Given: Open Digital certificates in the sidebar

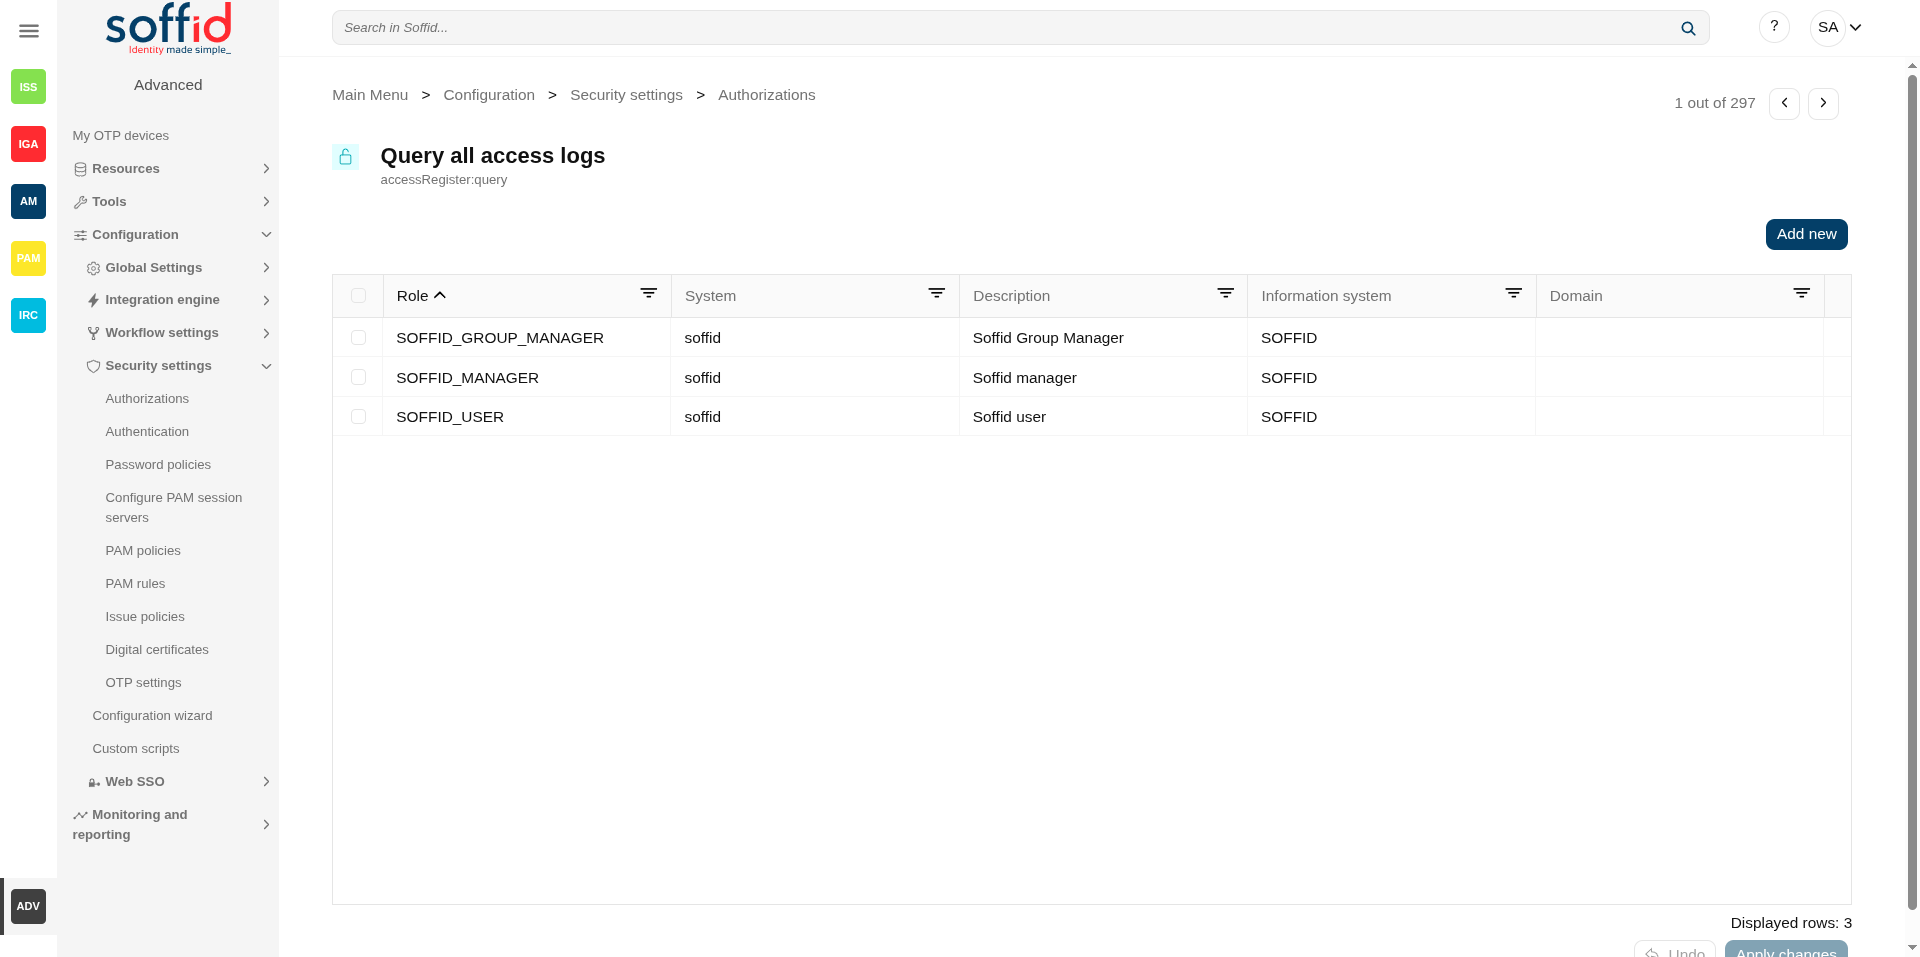Looking at the screenshot, I should click(x=157, y=650).
